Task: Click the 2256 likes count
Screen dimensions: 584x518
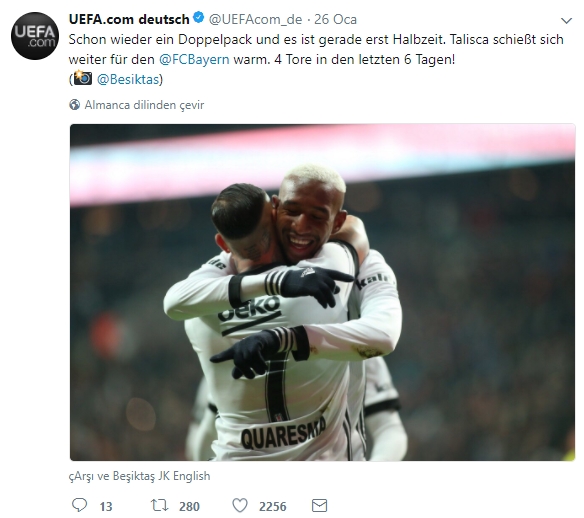Action: click(x=273, y=506)
